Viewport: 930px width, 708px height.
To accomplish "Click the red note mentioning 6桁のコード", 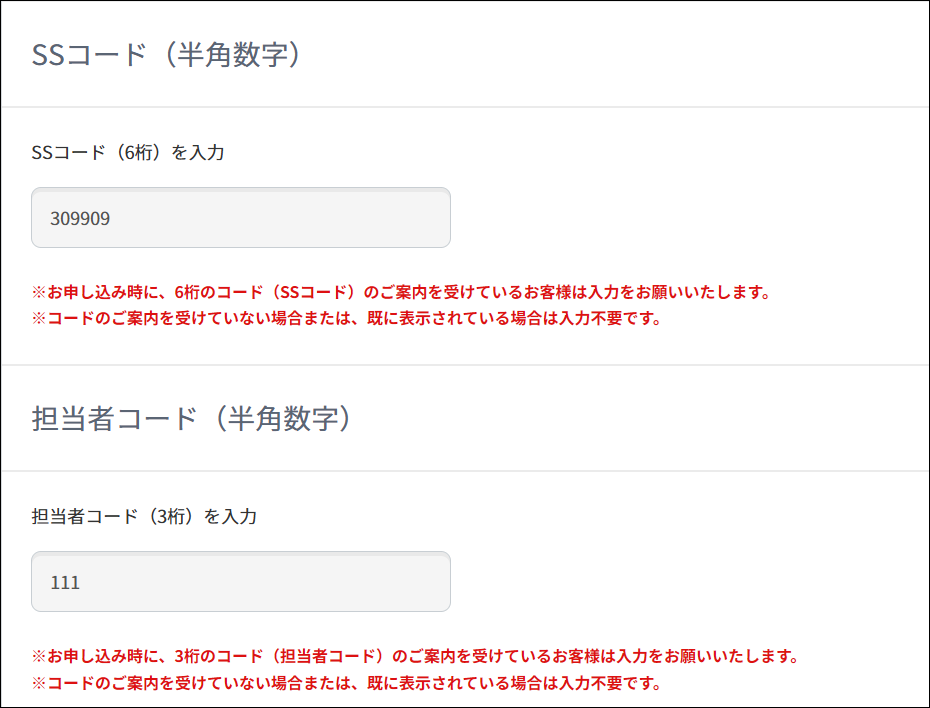I will [x=401, y=292].
